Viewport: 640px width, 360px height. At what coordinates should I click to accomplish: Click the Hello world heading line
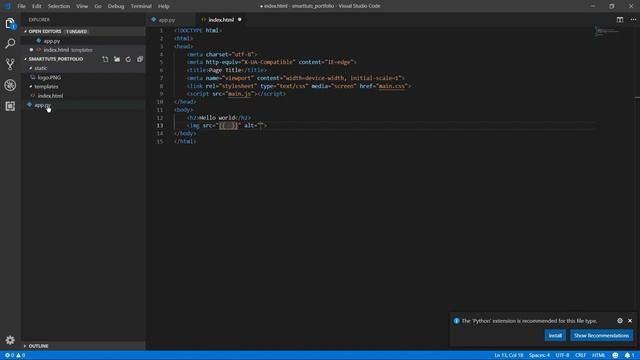pos(219,118)
